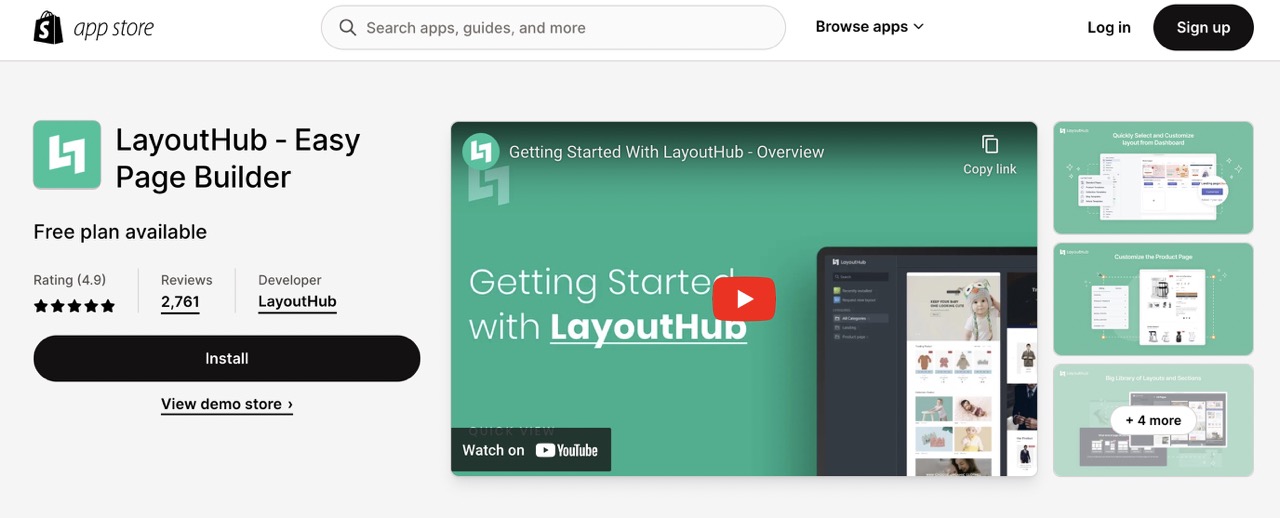Viewport: 1280px width, 518px height.
Task: Open the Log in link
Action: pos(1109,28)
